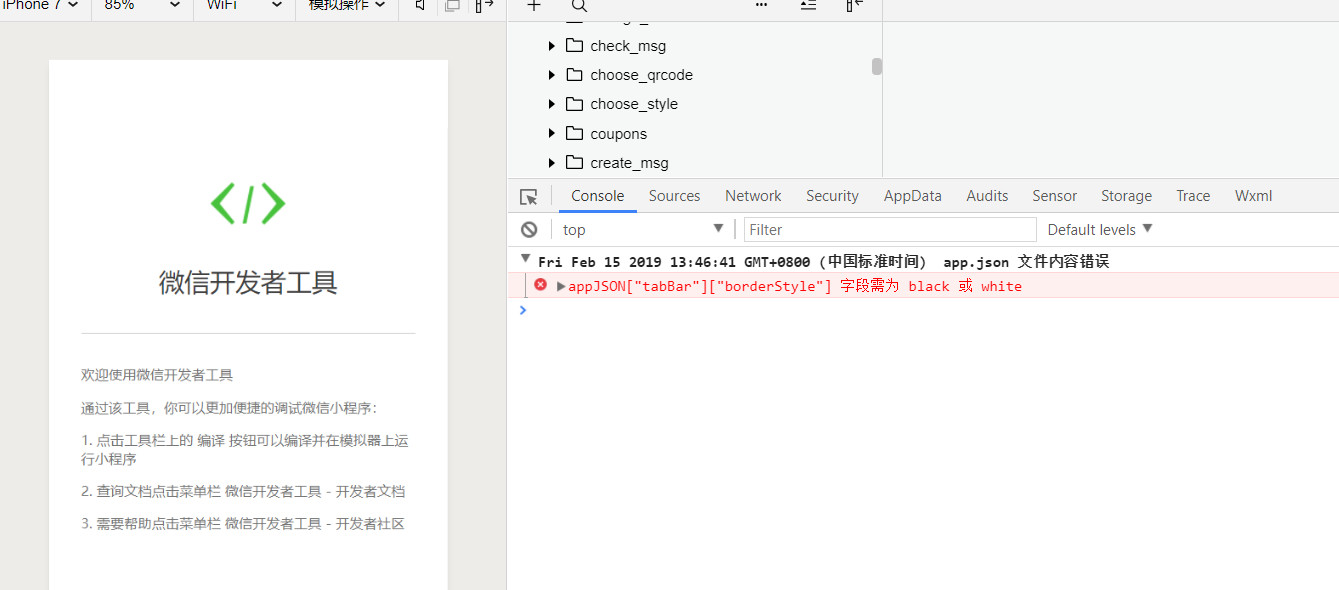Open the iPhone 7 device dropdown
The image size is (1339, 590).
point(40,5)
